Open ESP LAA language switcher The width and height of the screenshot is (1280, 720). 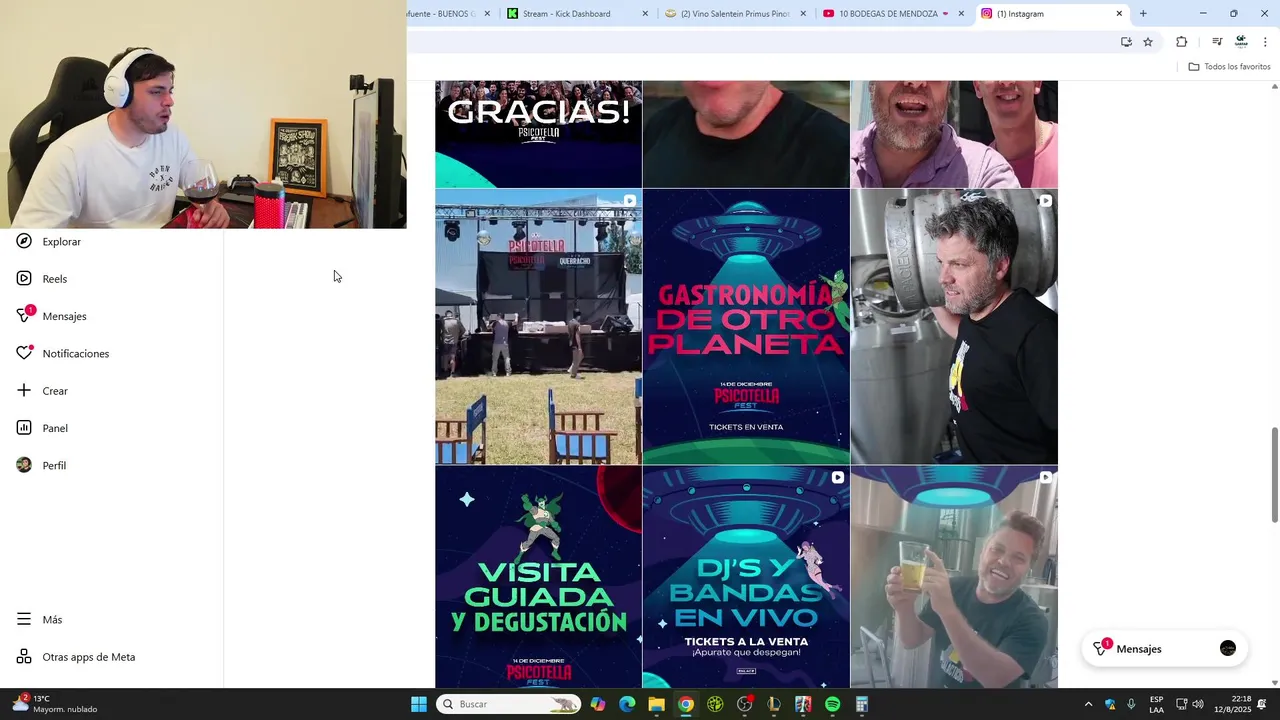(x=1156, y=704)
